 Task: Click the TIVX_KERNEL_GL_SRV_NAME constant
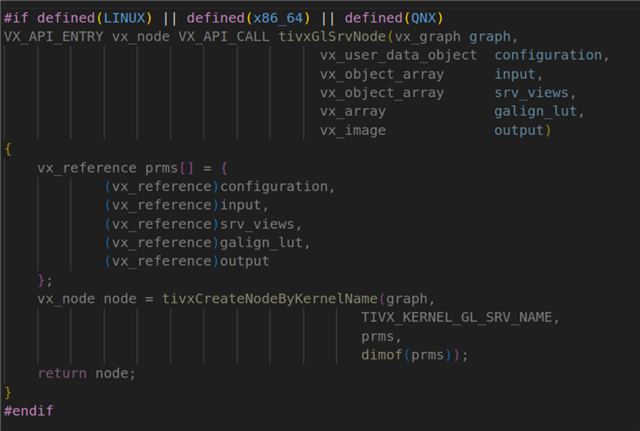click(457, 317)
